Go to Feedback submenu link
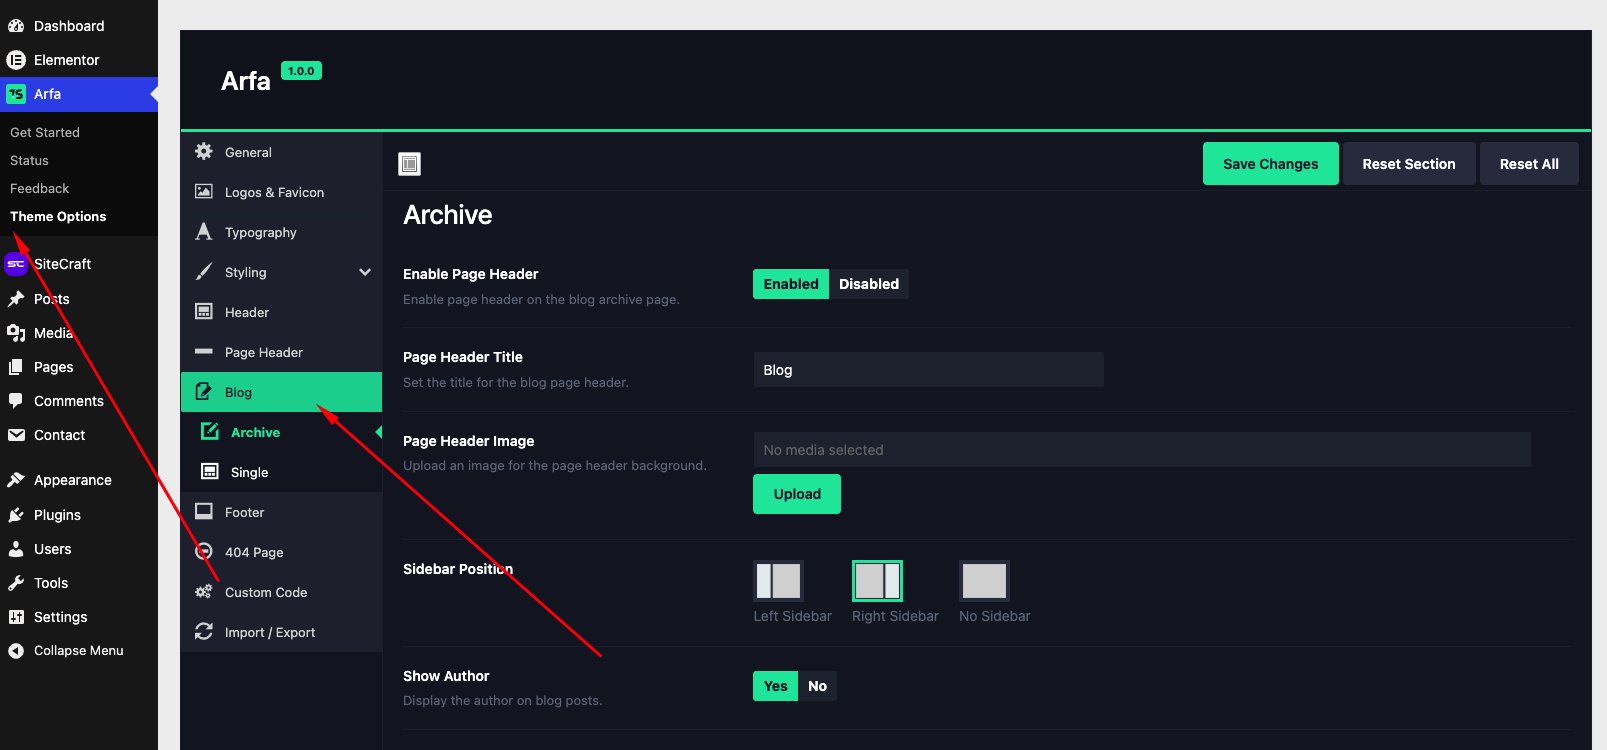Image resolution: width=1607 pixels, height=750 pixels. click(40, 188)
